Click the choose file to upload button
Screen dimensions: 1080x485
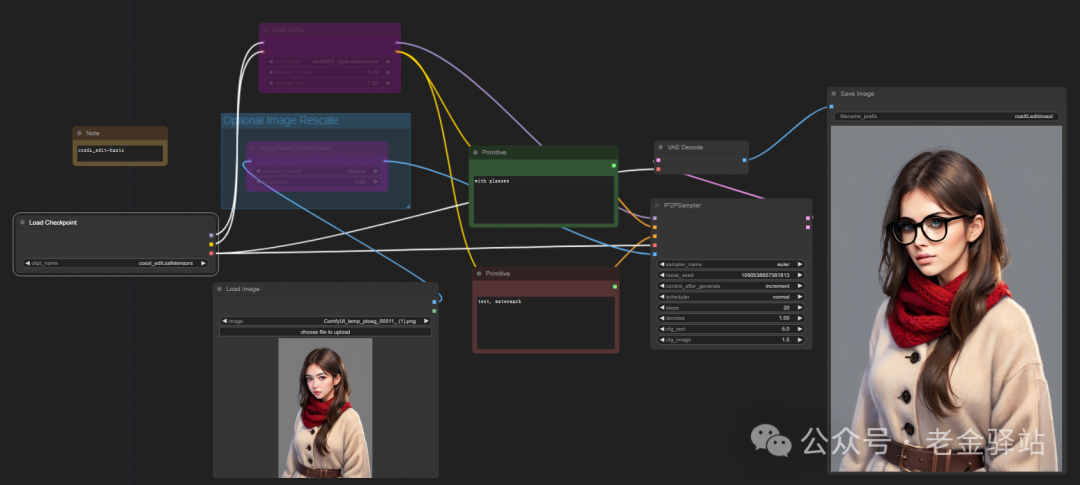click(325, 331)
